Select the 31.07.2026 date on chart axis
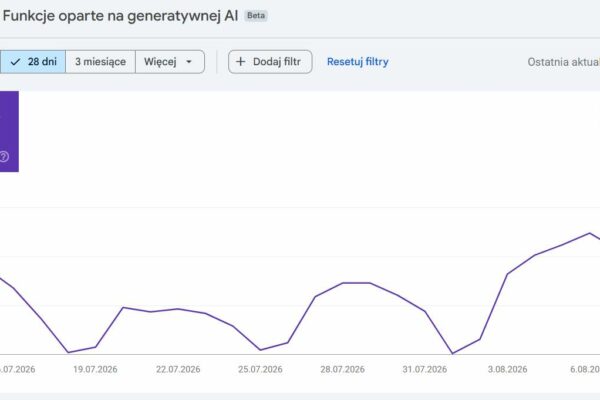This screenshot has height=400, width=600. coord(425,369)
